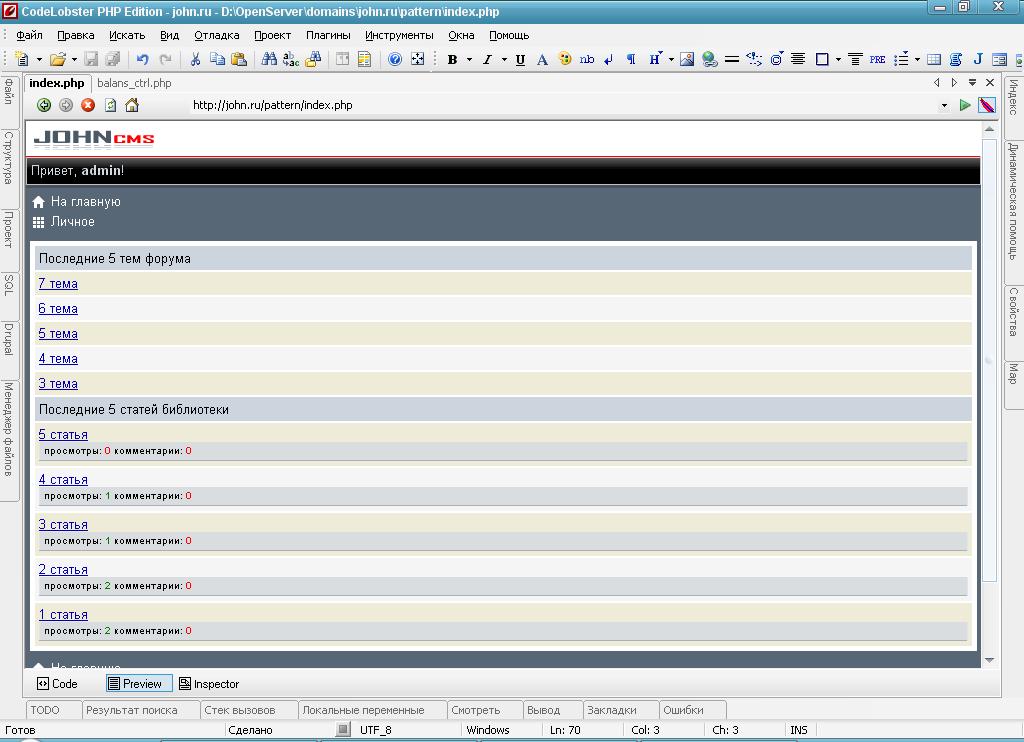Click the green Back navigation icon
The width and height of the screenshot is (1024, 742).
(44, 105)
